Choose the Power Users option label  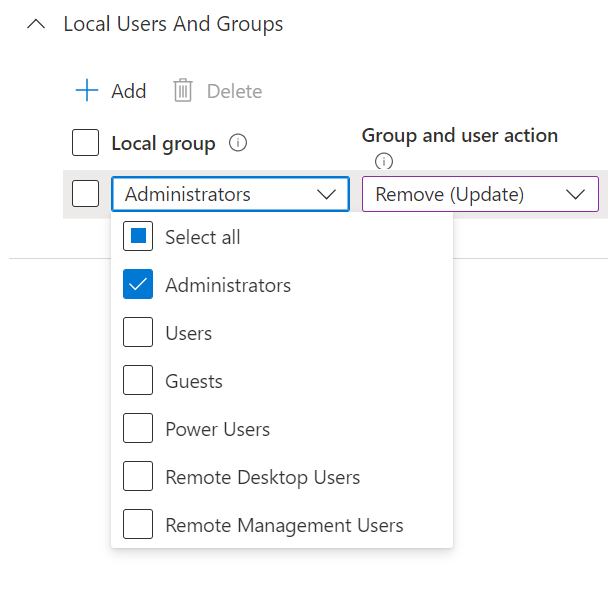tap(217, 429)
